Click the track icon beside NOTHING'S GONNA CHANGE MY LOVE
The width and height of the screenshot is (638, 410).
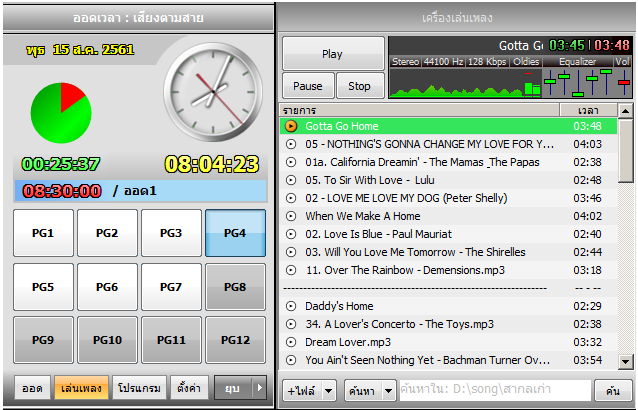(291, 144)
